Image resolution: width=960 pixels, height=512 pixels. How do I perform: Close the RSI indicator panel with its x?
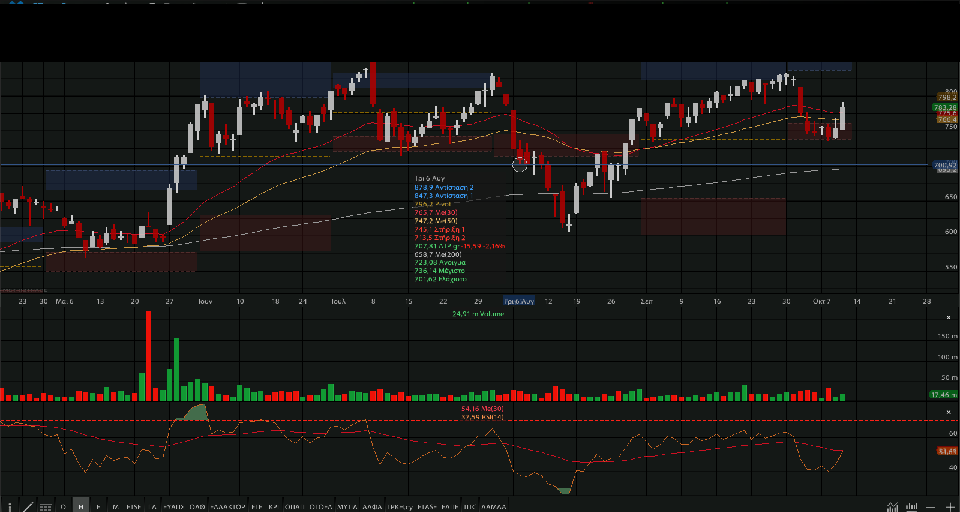point(948,412)
